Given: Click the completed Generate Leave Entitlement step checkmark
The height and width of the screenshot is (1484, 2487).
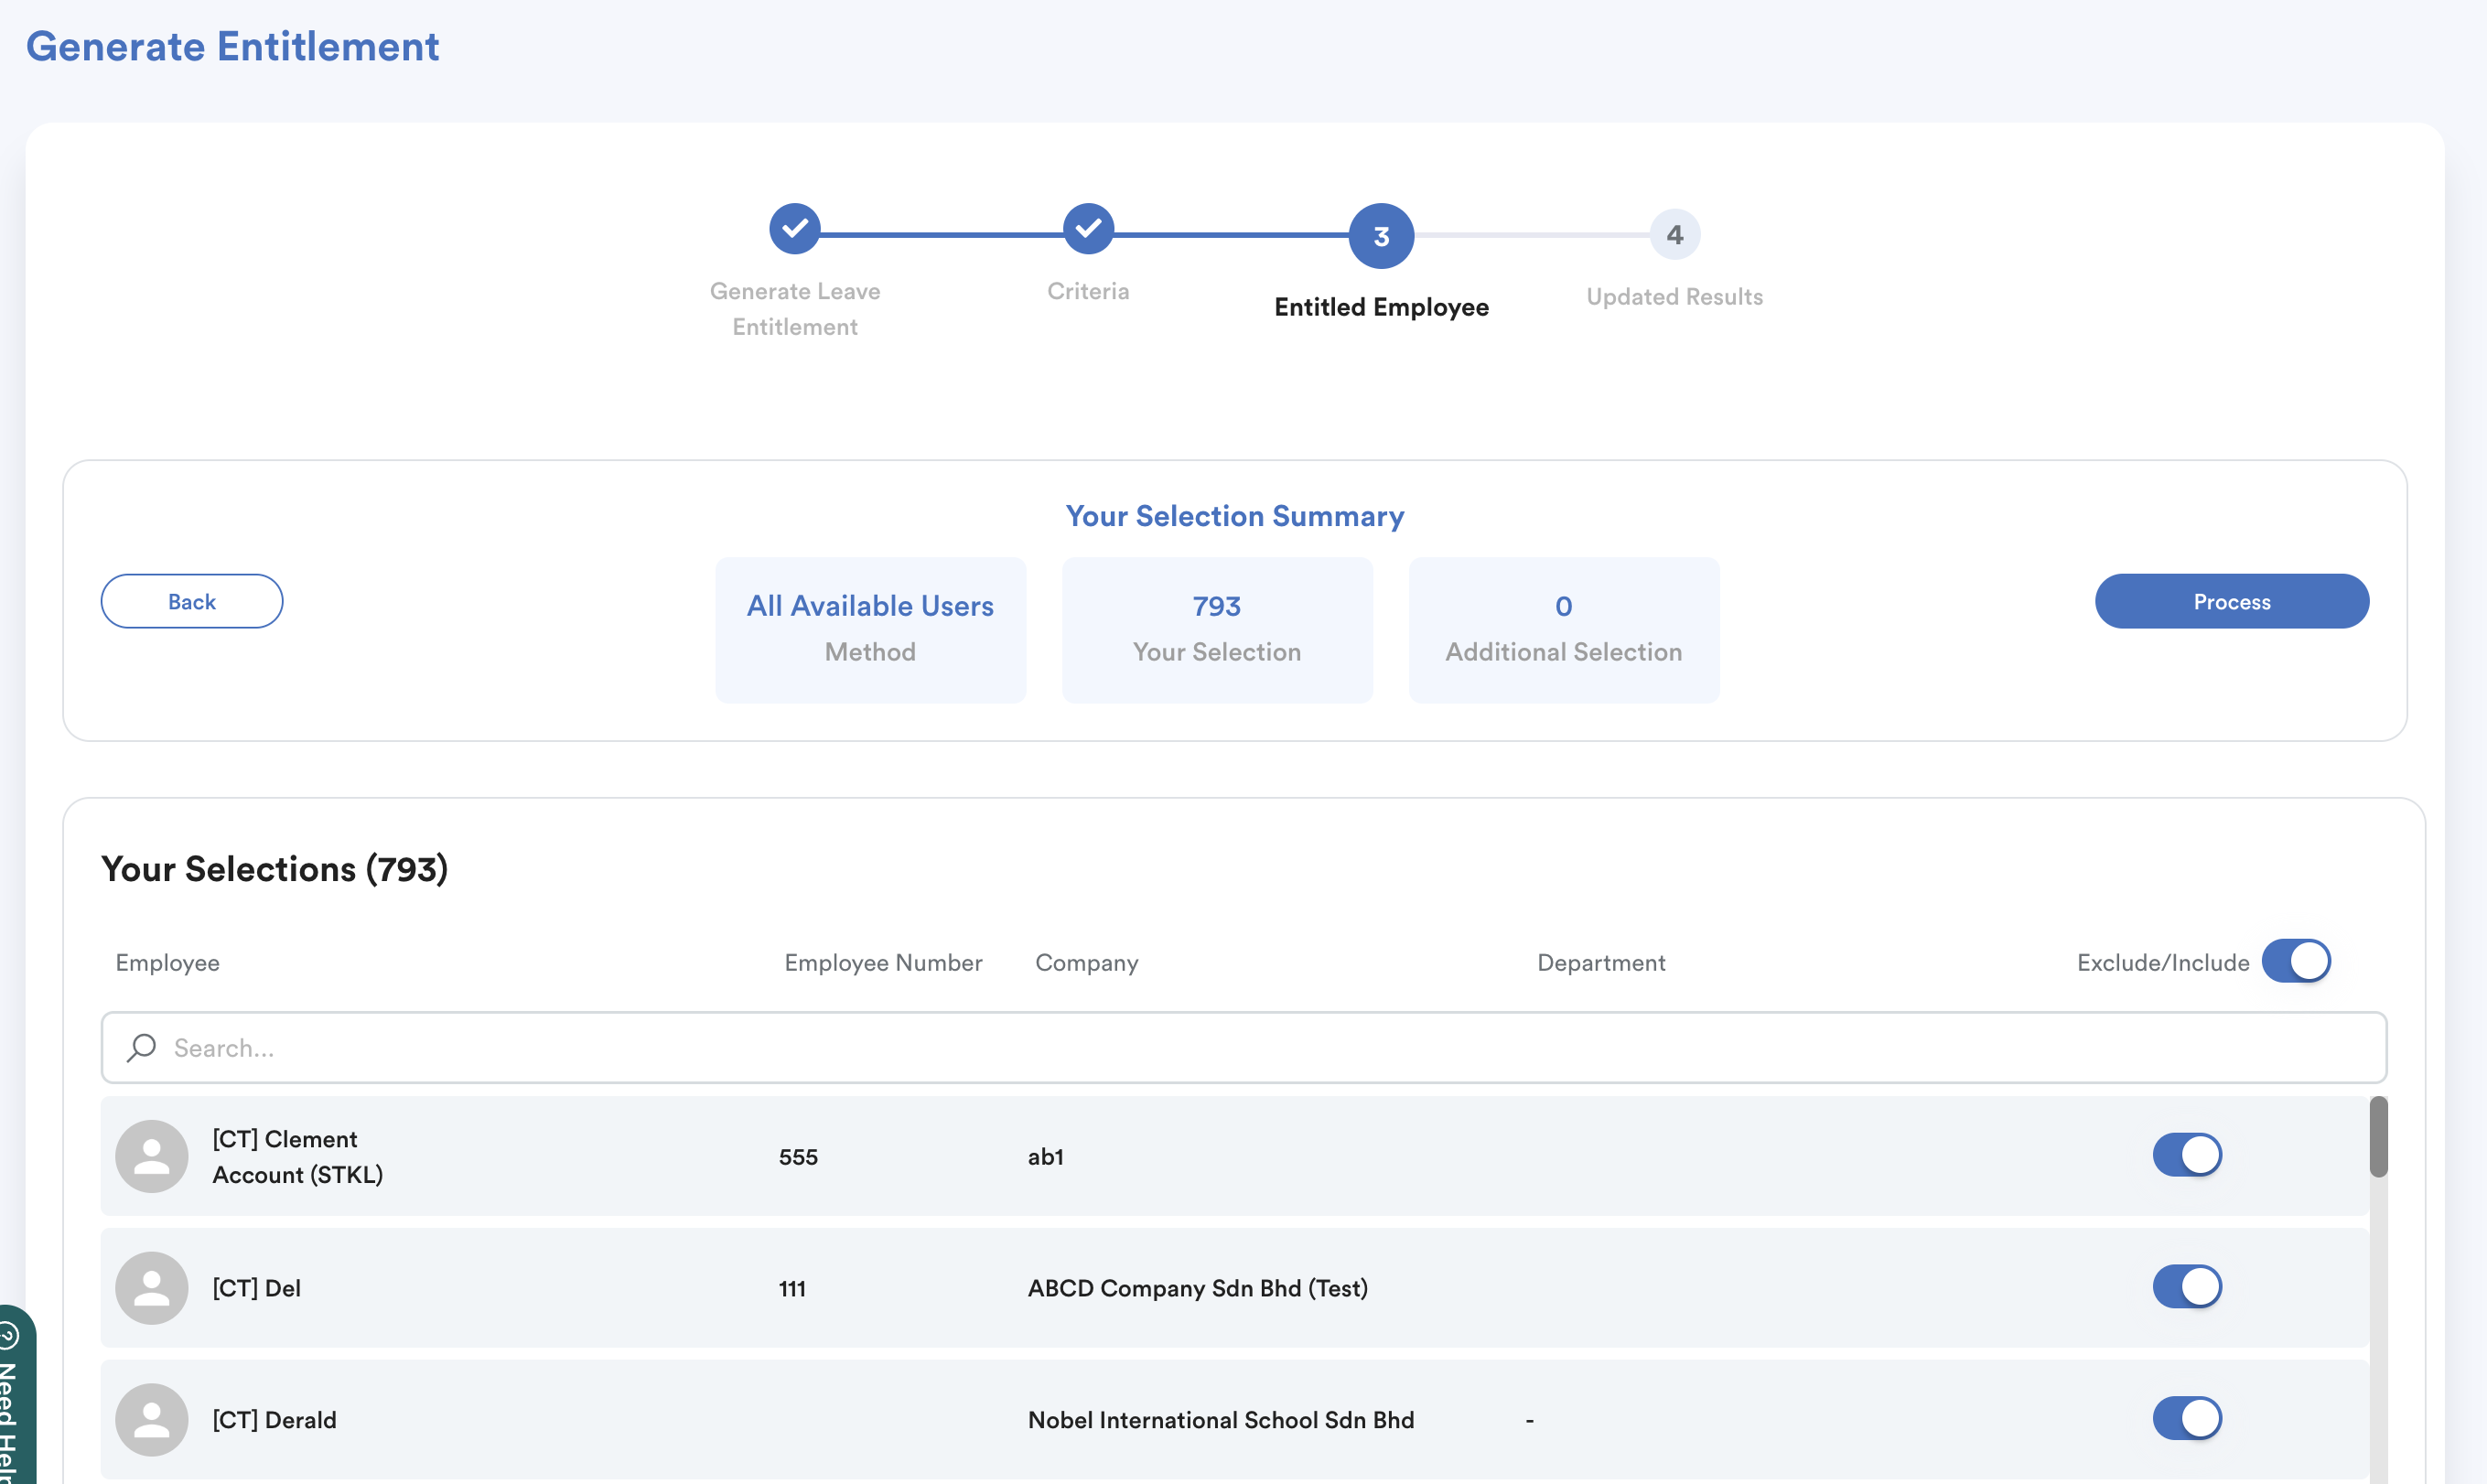Looking at the screenshot, I should (x=794, y=229).
